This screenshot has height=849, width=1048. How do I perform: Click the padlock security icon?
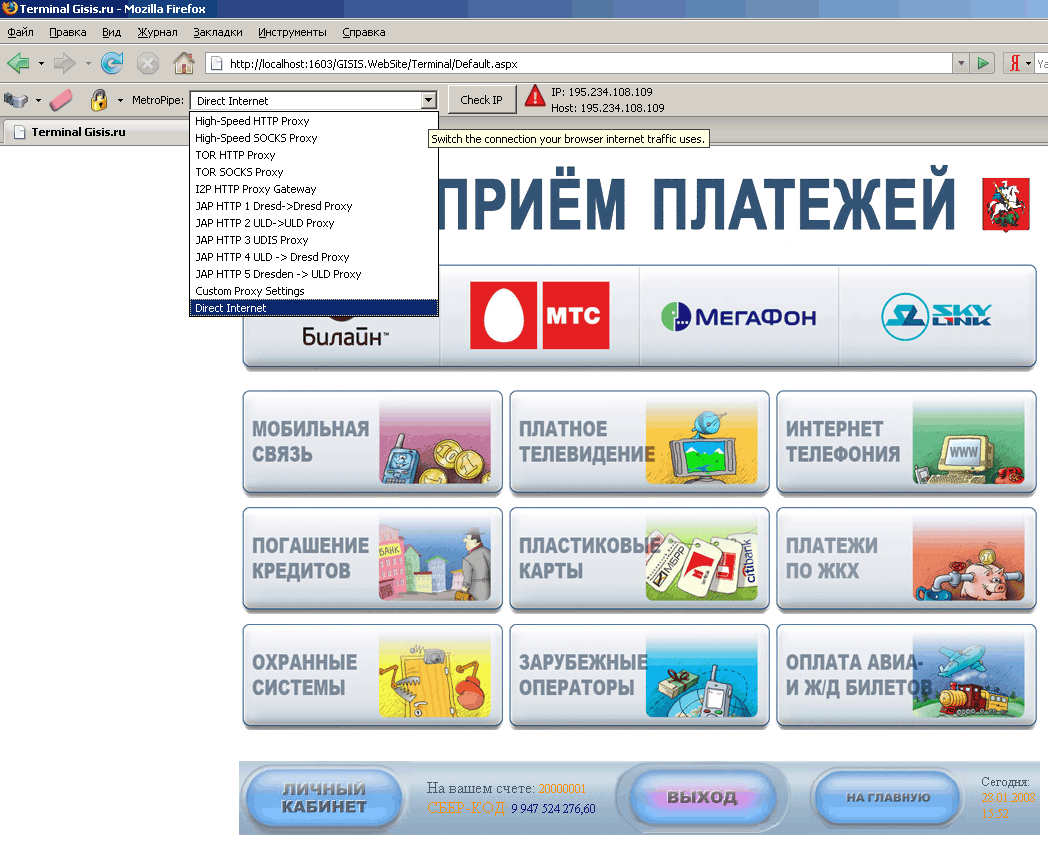tap(99, 100)
